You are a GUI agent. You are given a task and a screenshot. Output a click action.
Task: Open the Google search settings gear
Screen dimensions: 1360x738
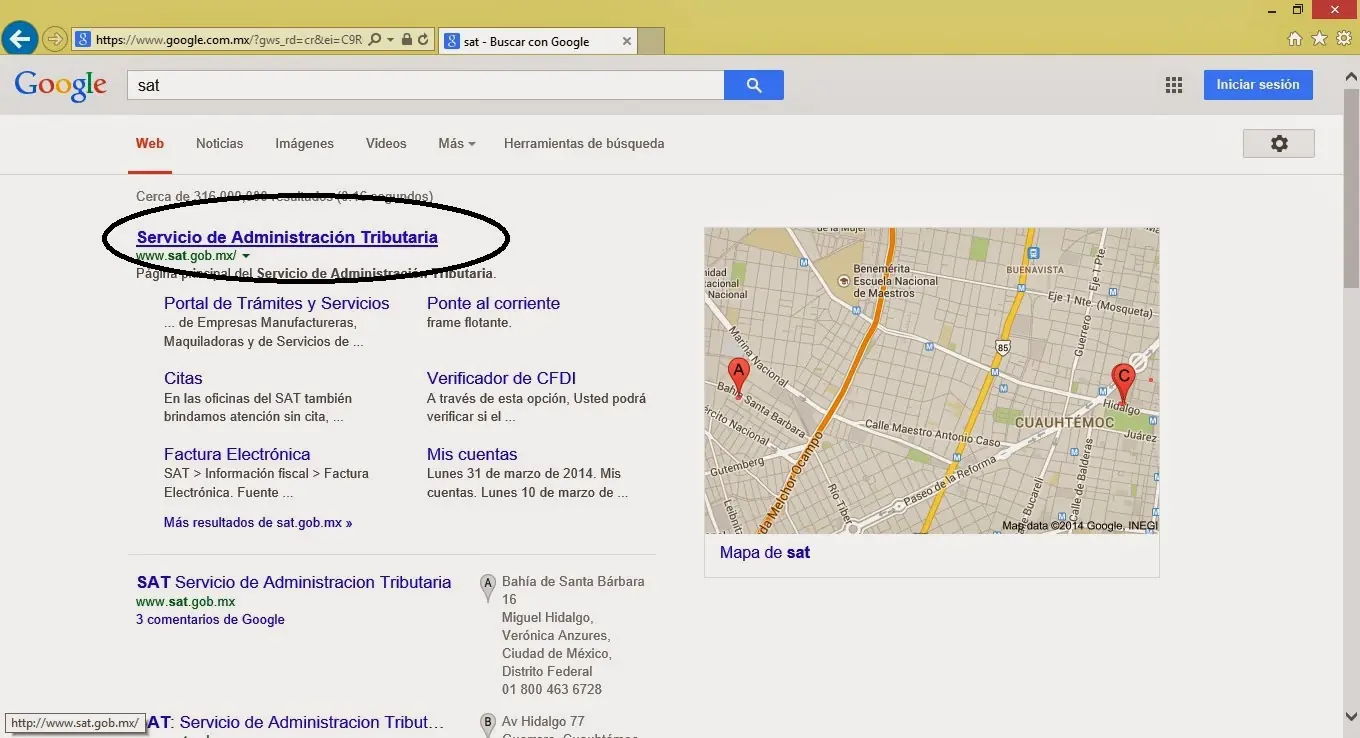point(1279,143)
